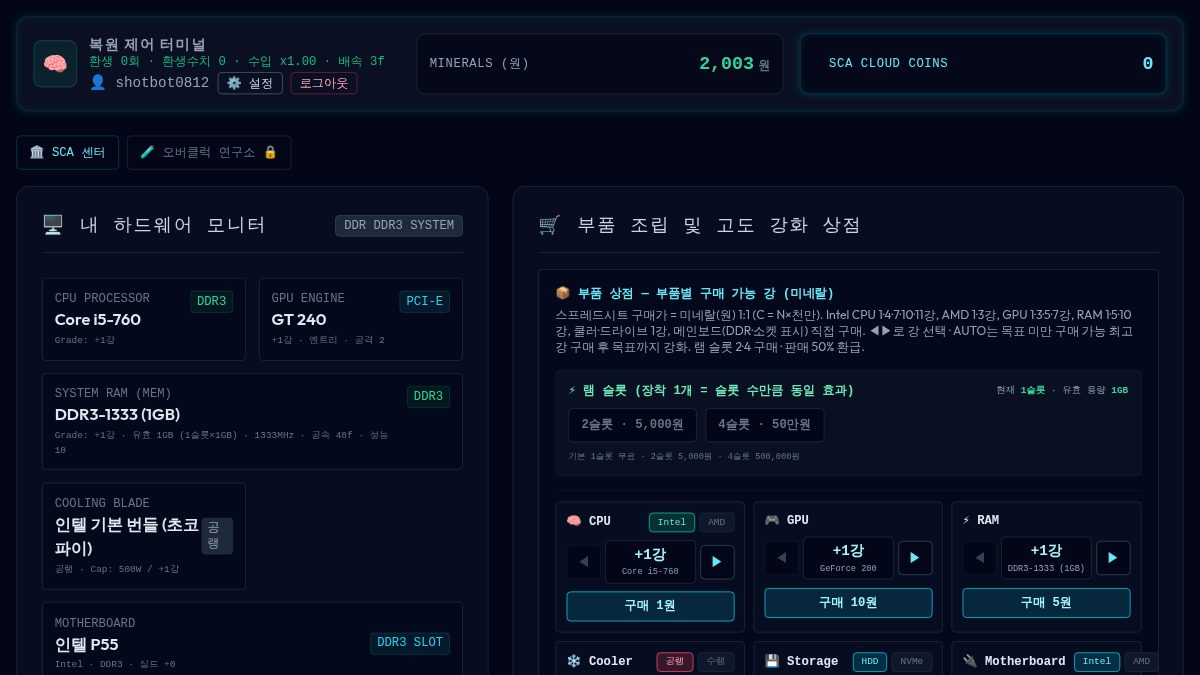Viewport: 1200px width, 675px height.
Task: Select HDD type in Storage
Action: point(870,662)
